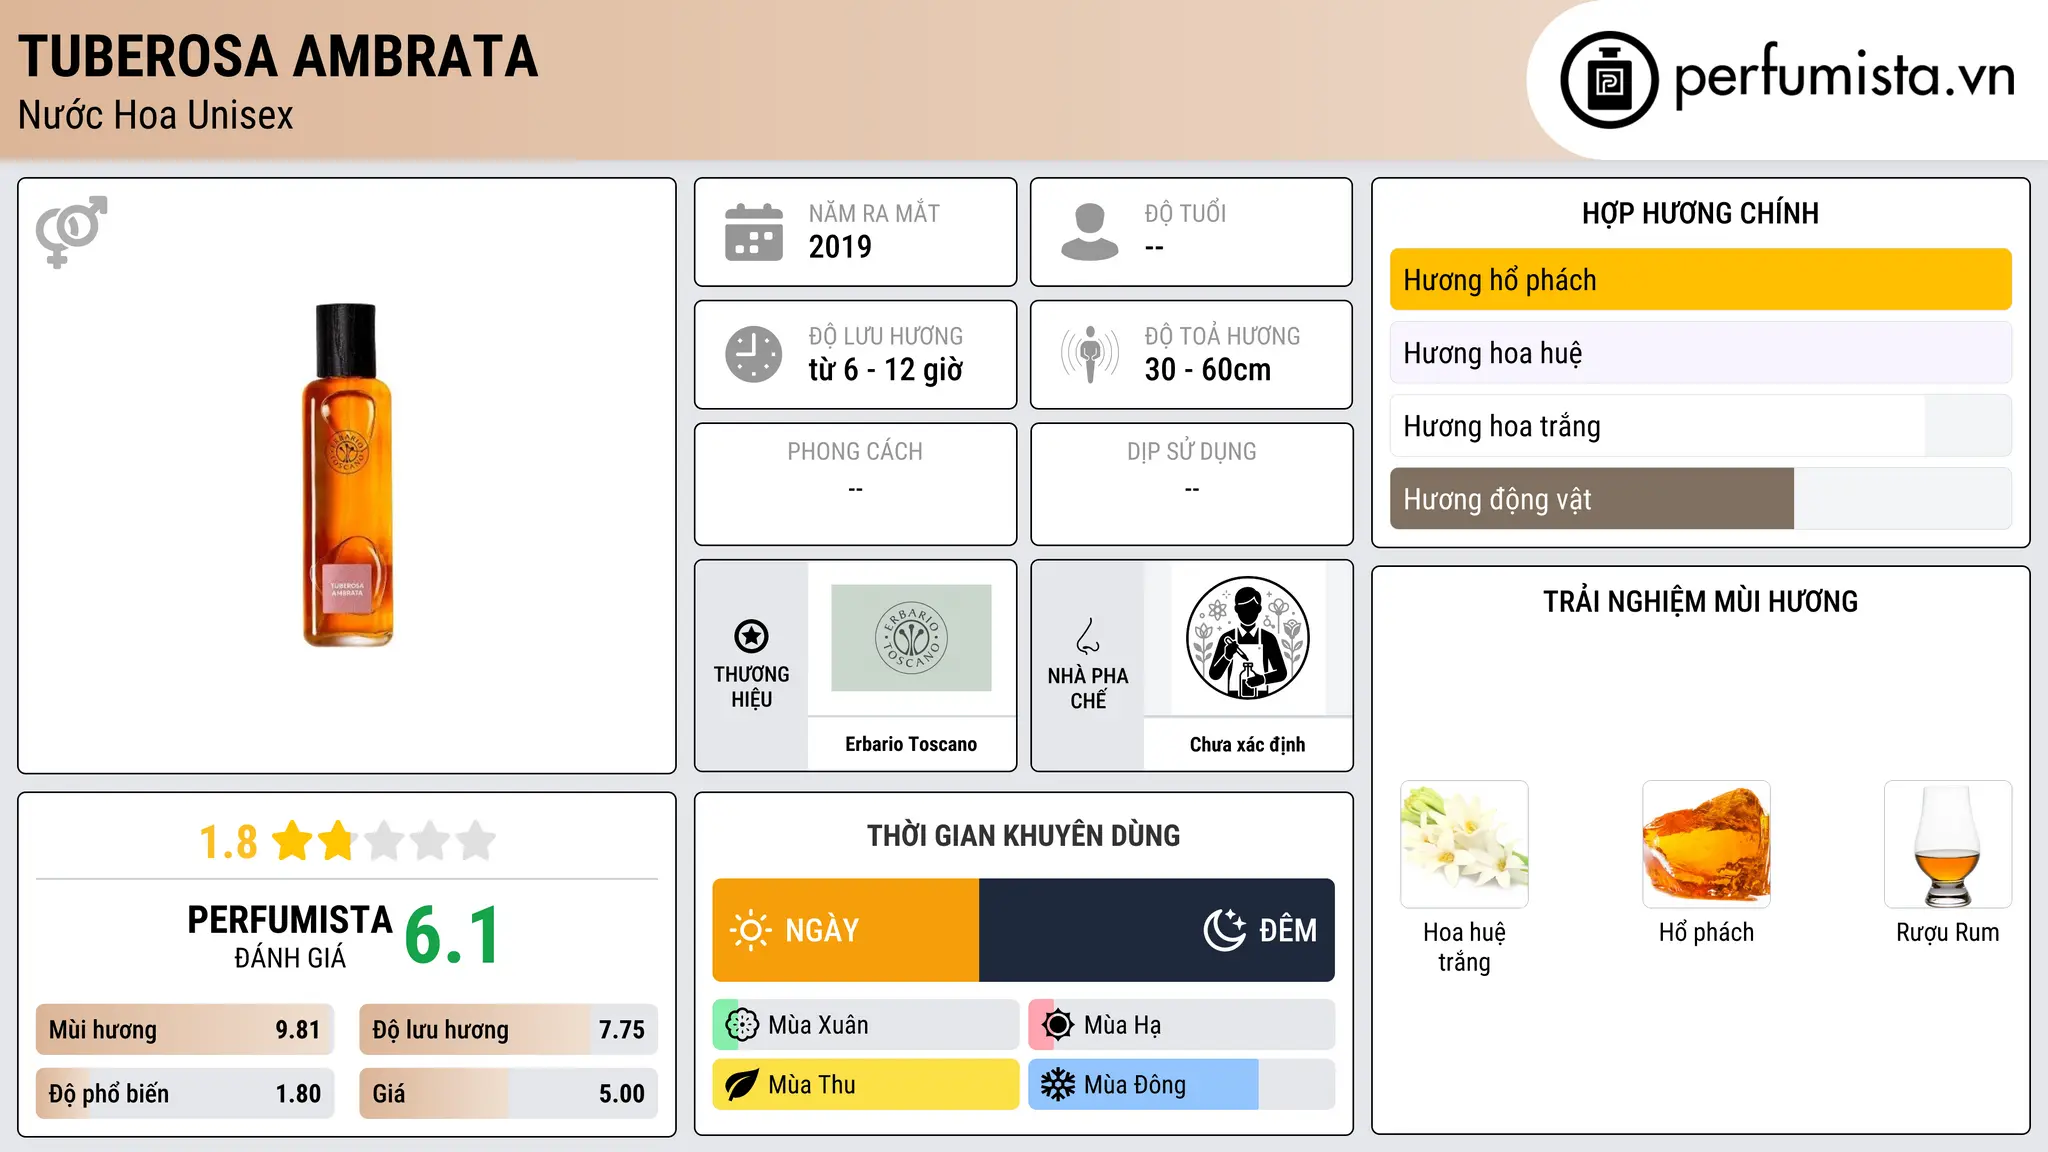This screenshot has width=2048, height=1152.
Task: Open the Erbario Toscano brand logo
Action: tap(911, 638)
